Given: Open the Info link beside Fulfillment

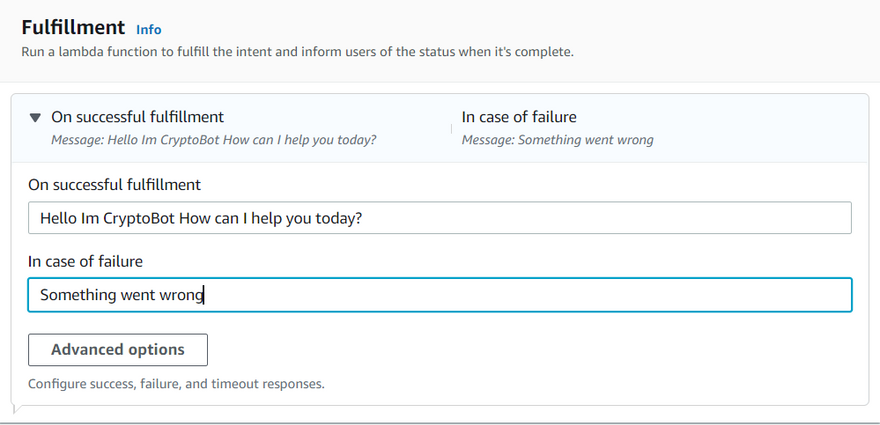Looking at the screenshot, I should tap(148, 30).
